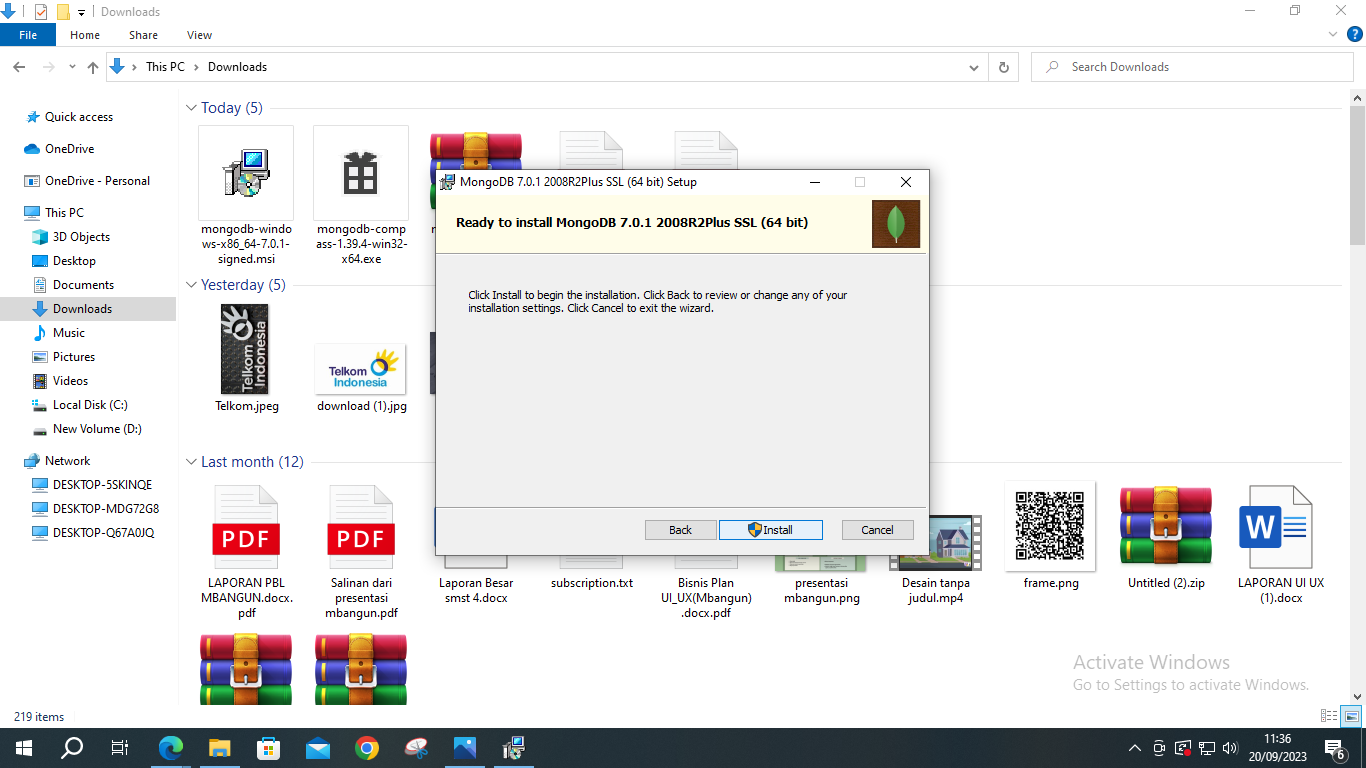Open the Mail app on taskbar
Image resolution: width=1366 pixels, height=768 pixels.
[318, 748]
